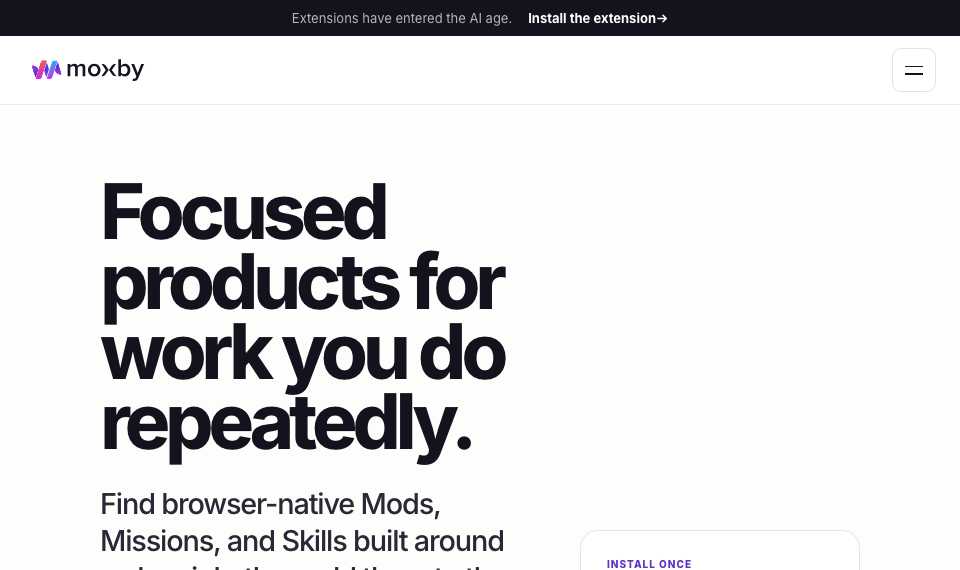Viewport: 960px width, 570px height.
Task: Click the work you do headline line
Action: 303,355
